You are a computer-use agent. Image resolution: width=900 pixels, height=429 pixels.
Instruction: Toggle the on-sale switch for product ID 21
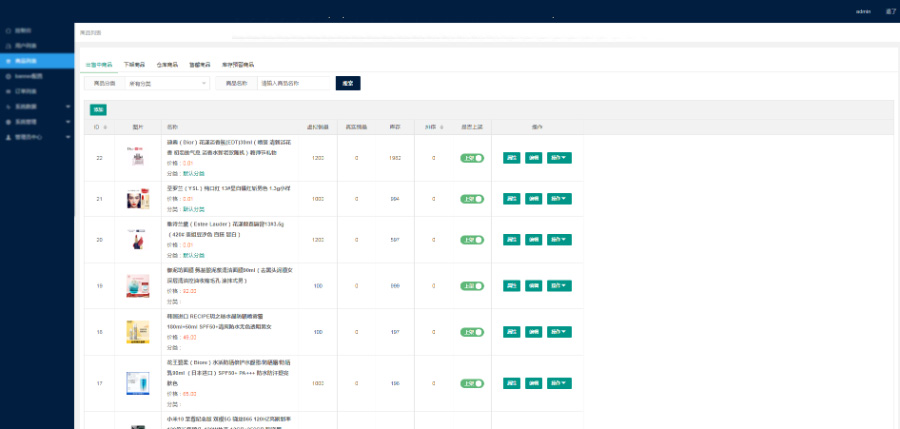coord(472,199)
